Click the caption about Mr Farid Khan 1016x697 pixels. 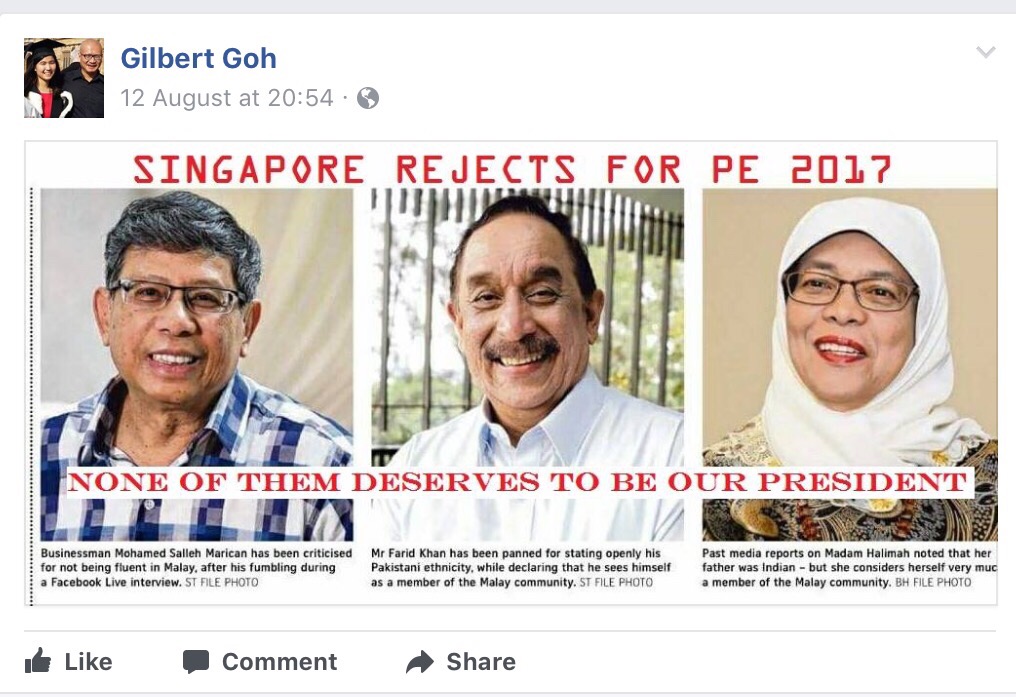point(521,567)
